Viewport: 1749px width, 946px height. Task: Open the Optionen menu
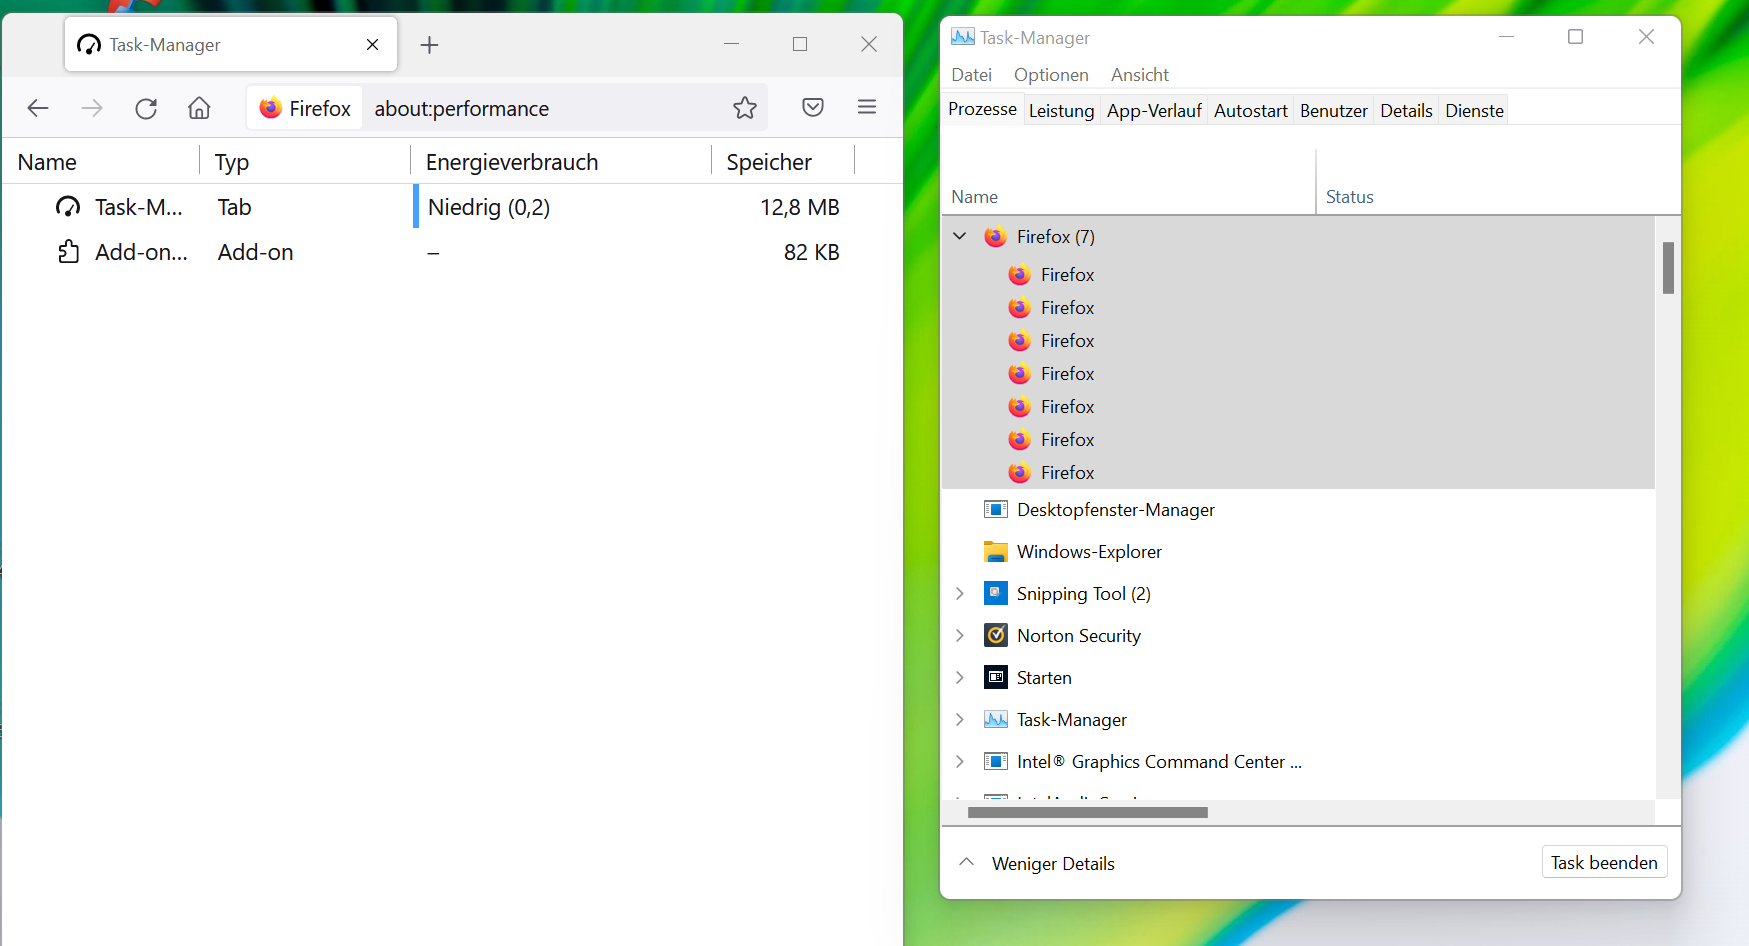(1051, 75)
